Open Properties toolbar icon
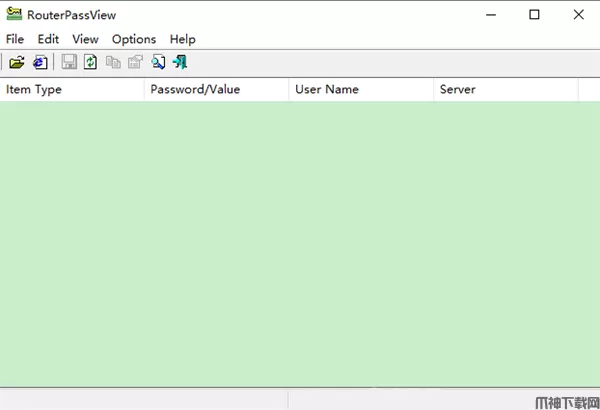This screenshot has height=410, width=600. (135, 62)
